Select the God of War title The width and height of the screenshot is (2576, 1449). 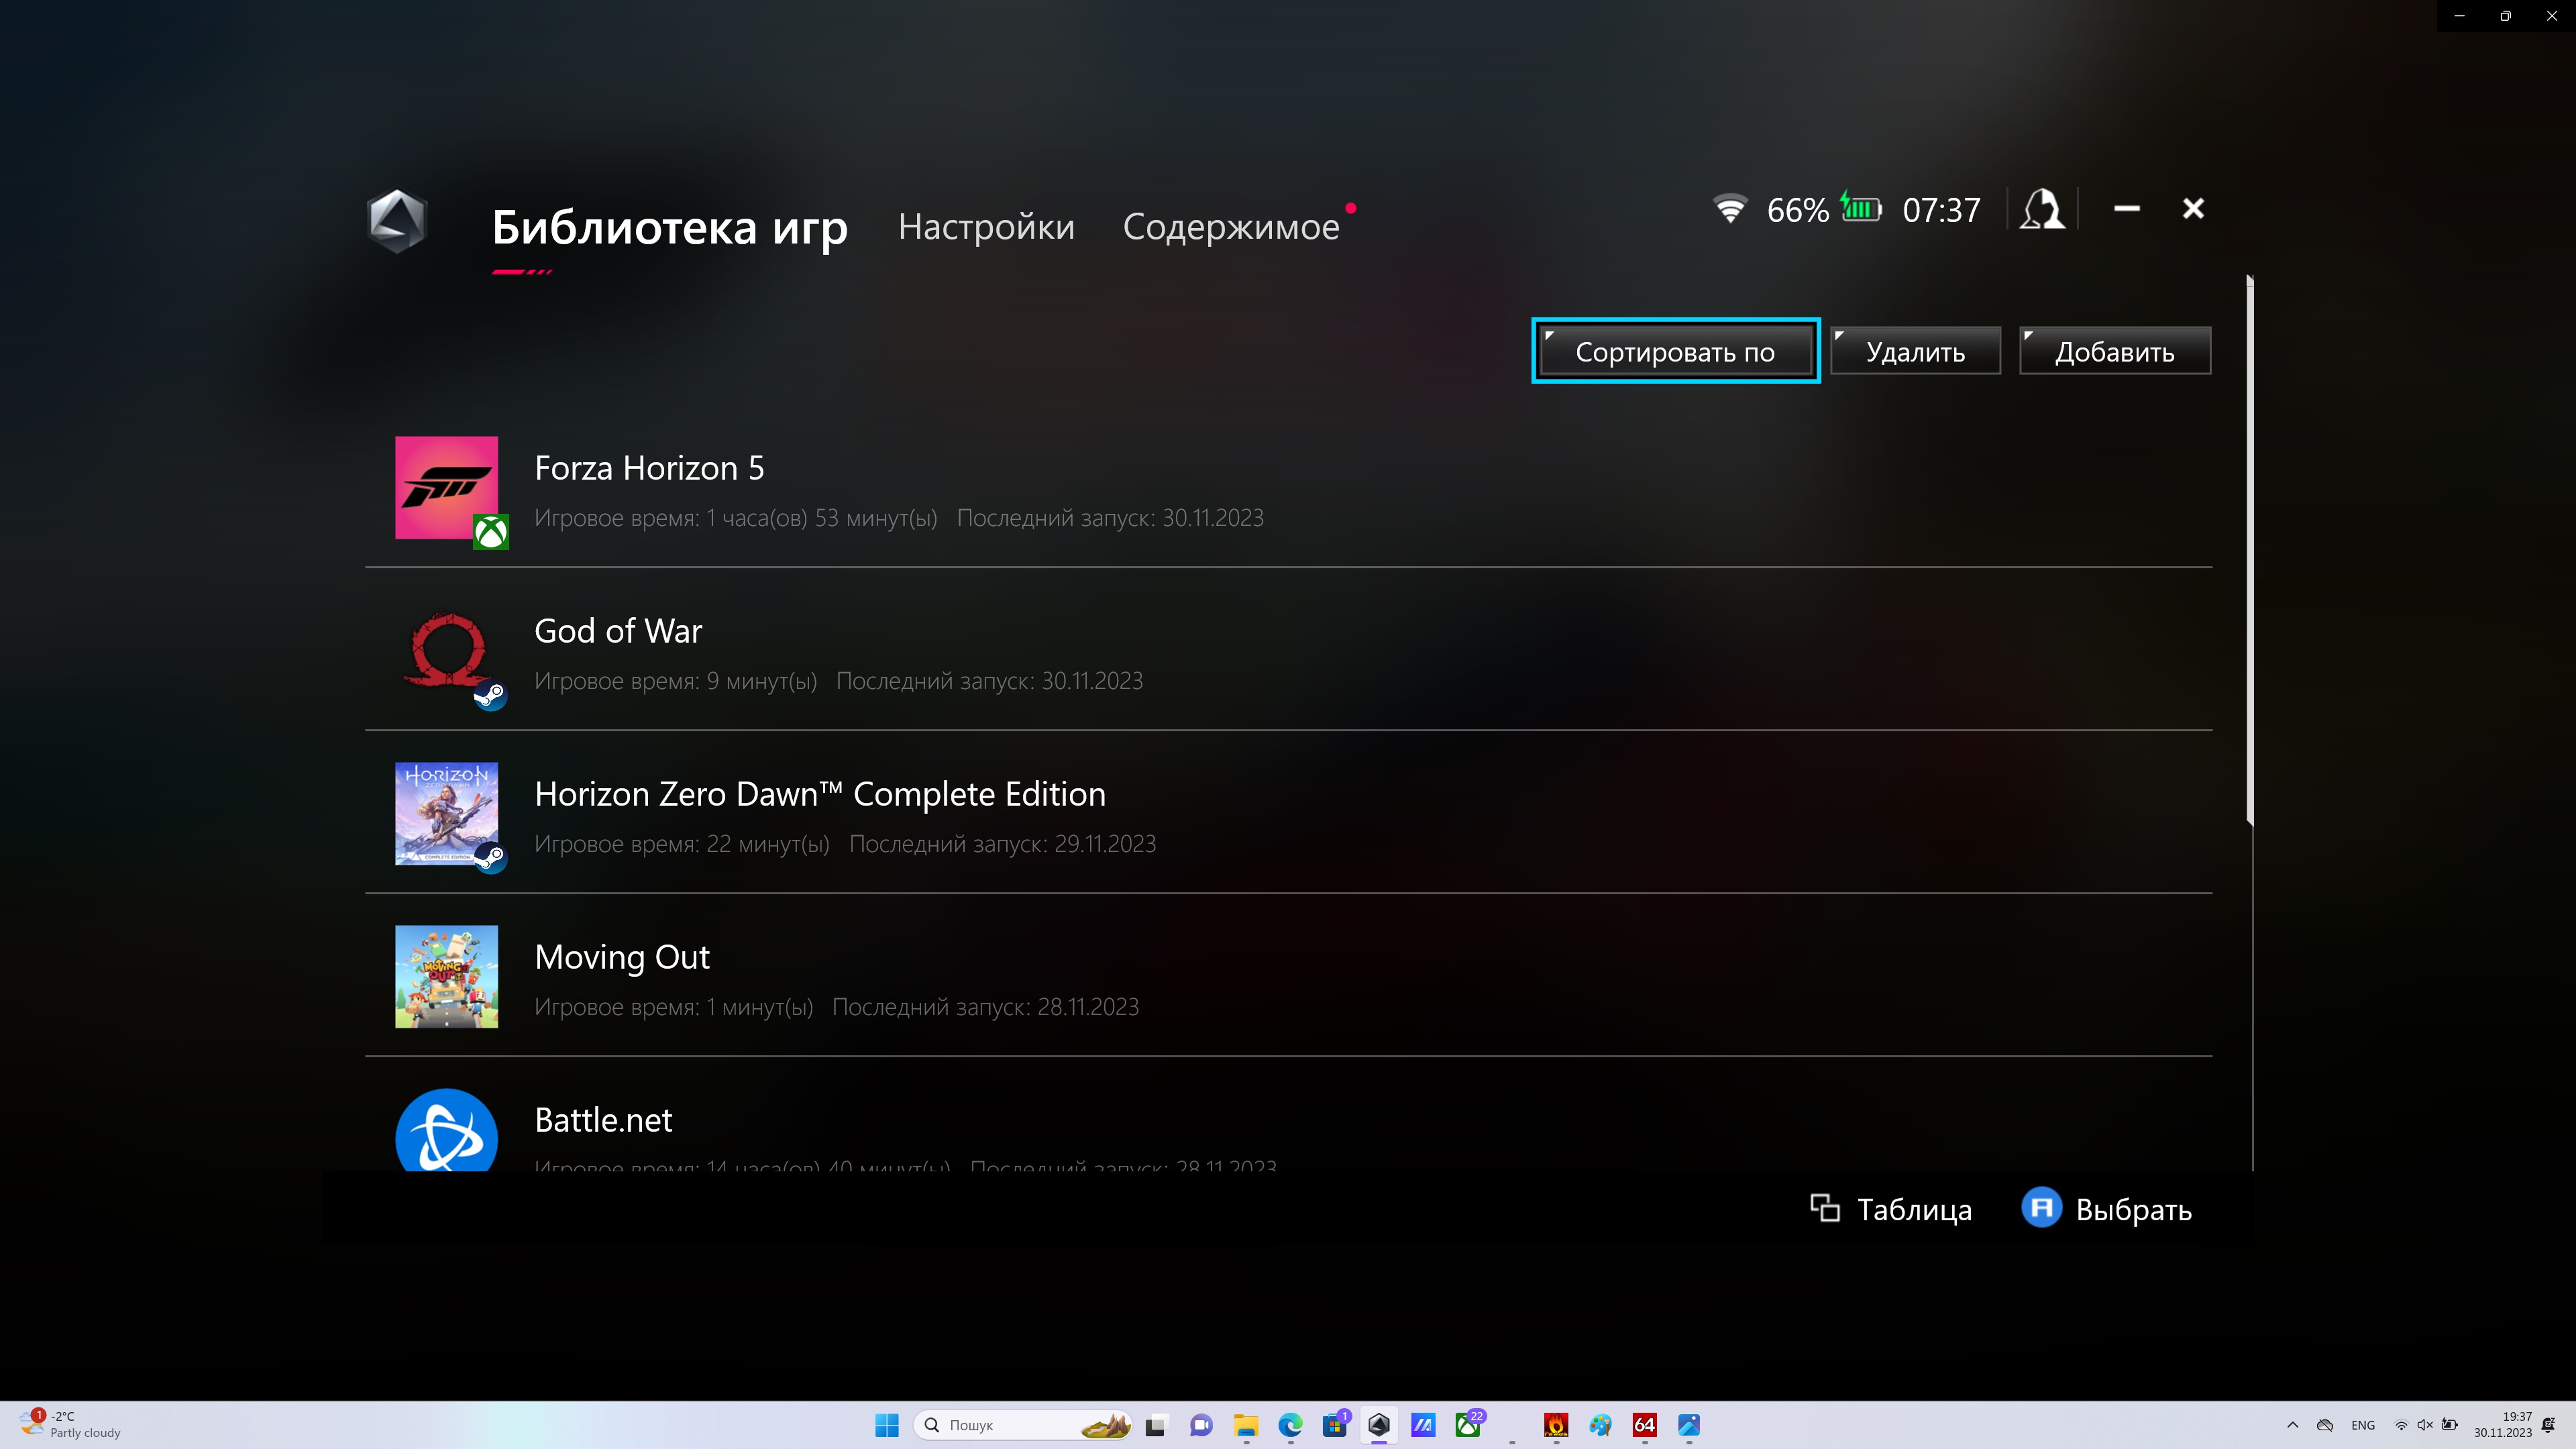point(618,631)
